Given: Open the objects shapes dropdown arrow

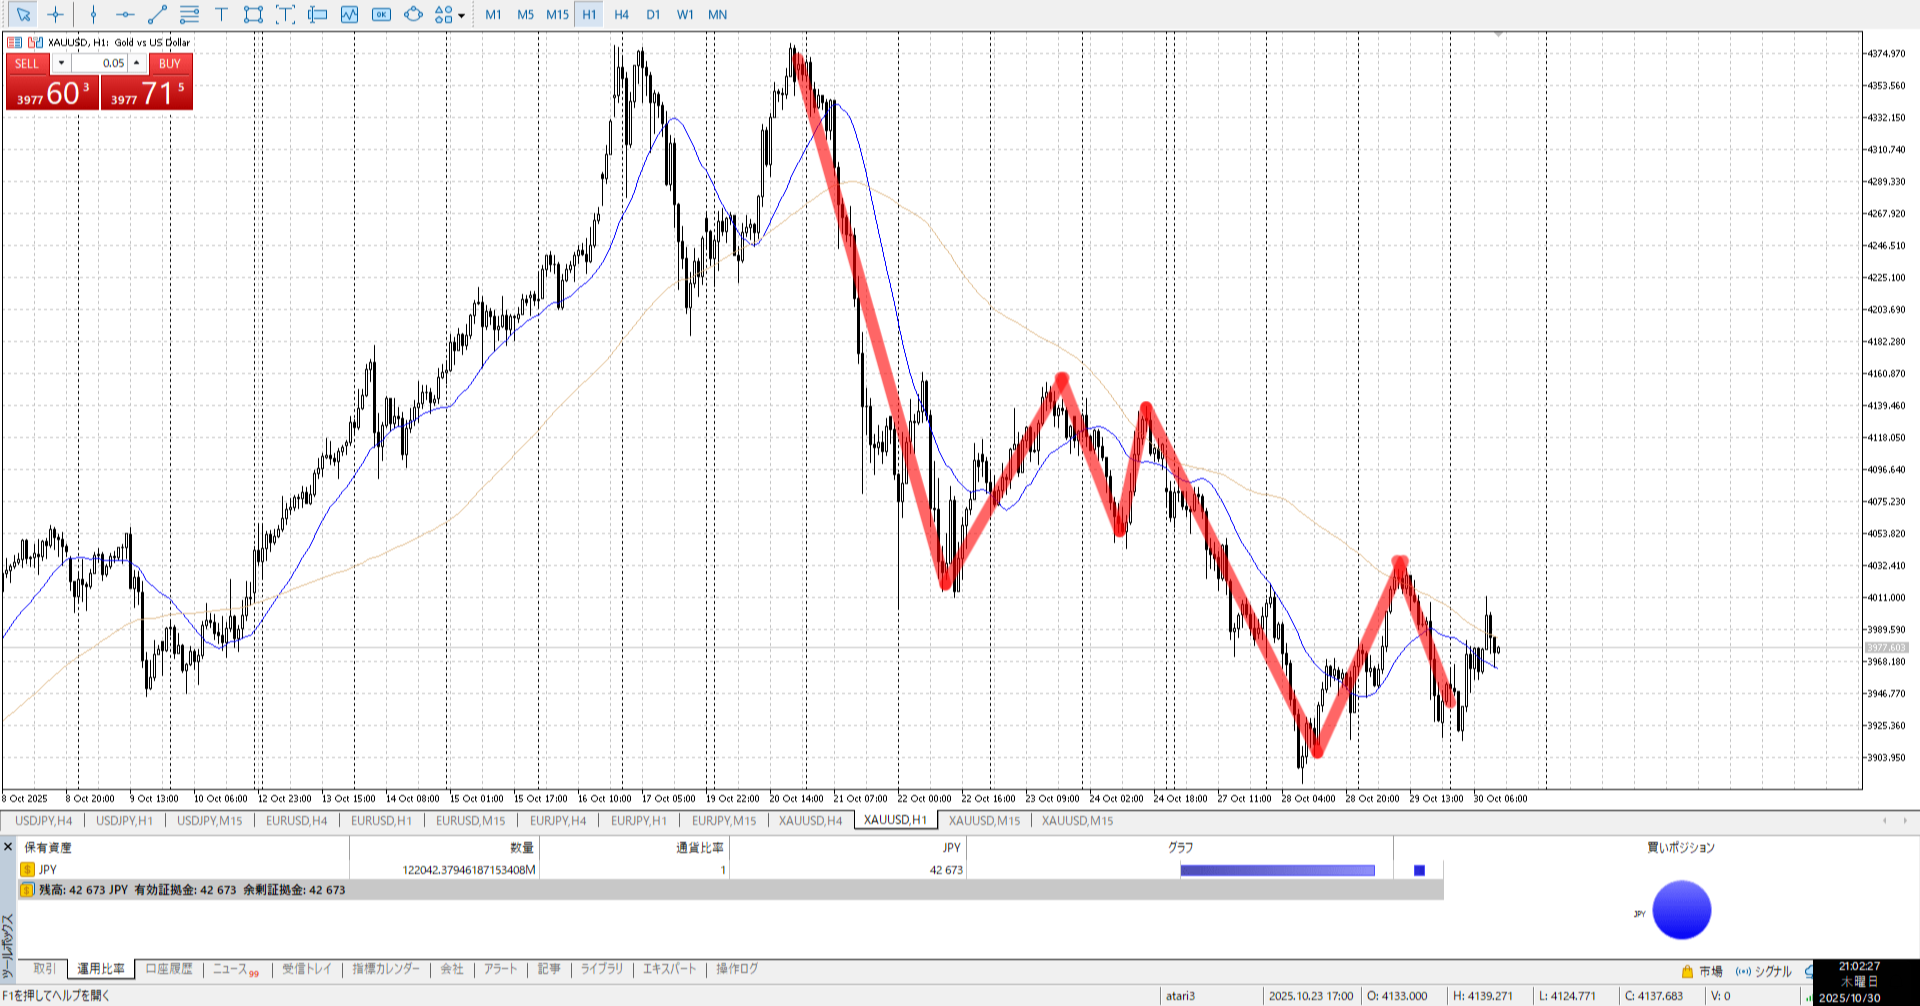Looking at the screenshot, I should tap(461, 16).
